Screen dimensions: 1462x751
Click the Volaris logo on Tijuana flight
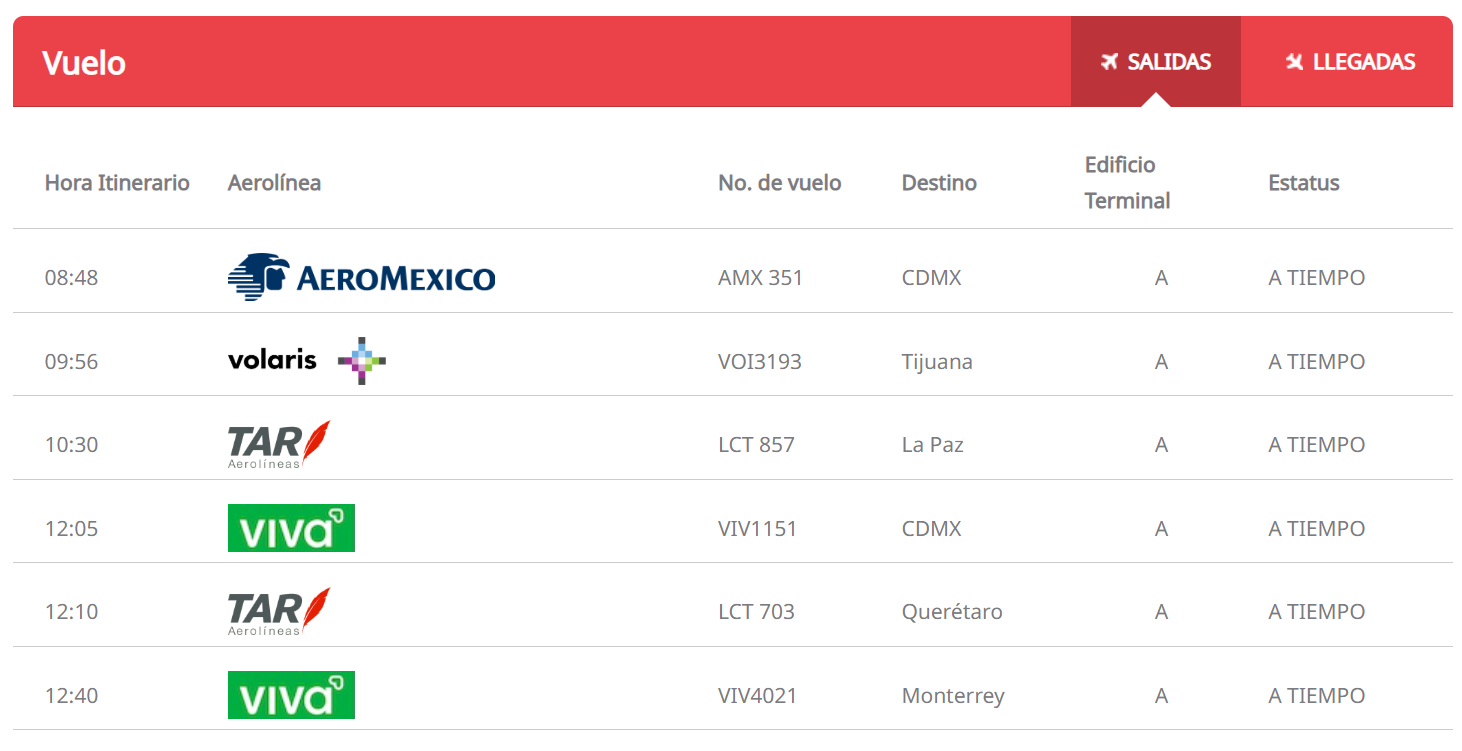click(306, 361)
